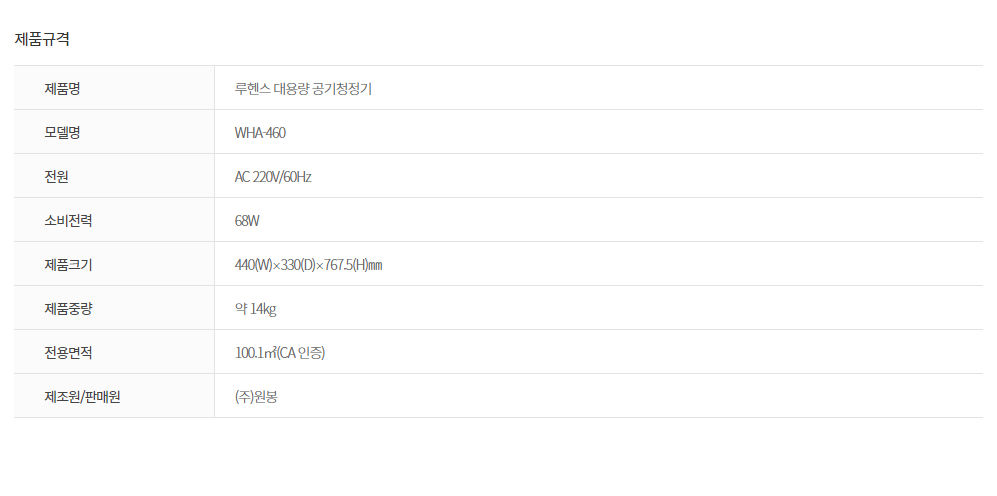Click the 440(W)×330(D)×767.5(H)mm dimensions text

(x=308, y=265)
